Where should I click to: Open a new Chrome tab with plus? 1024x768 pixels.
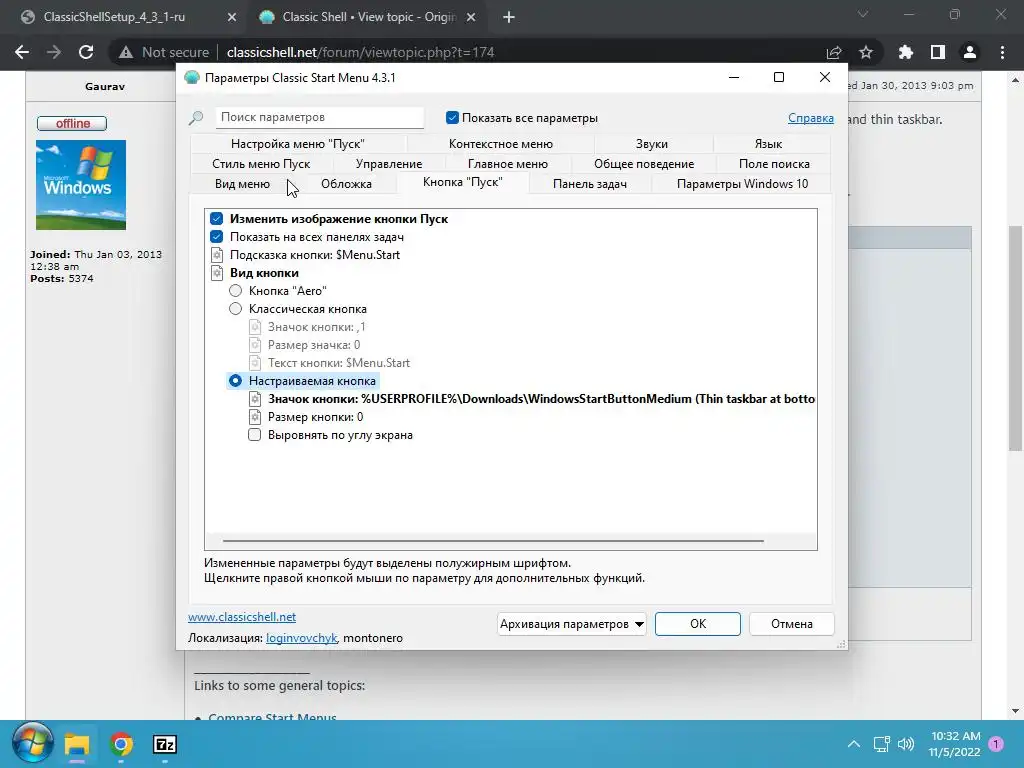click(509, 18)
